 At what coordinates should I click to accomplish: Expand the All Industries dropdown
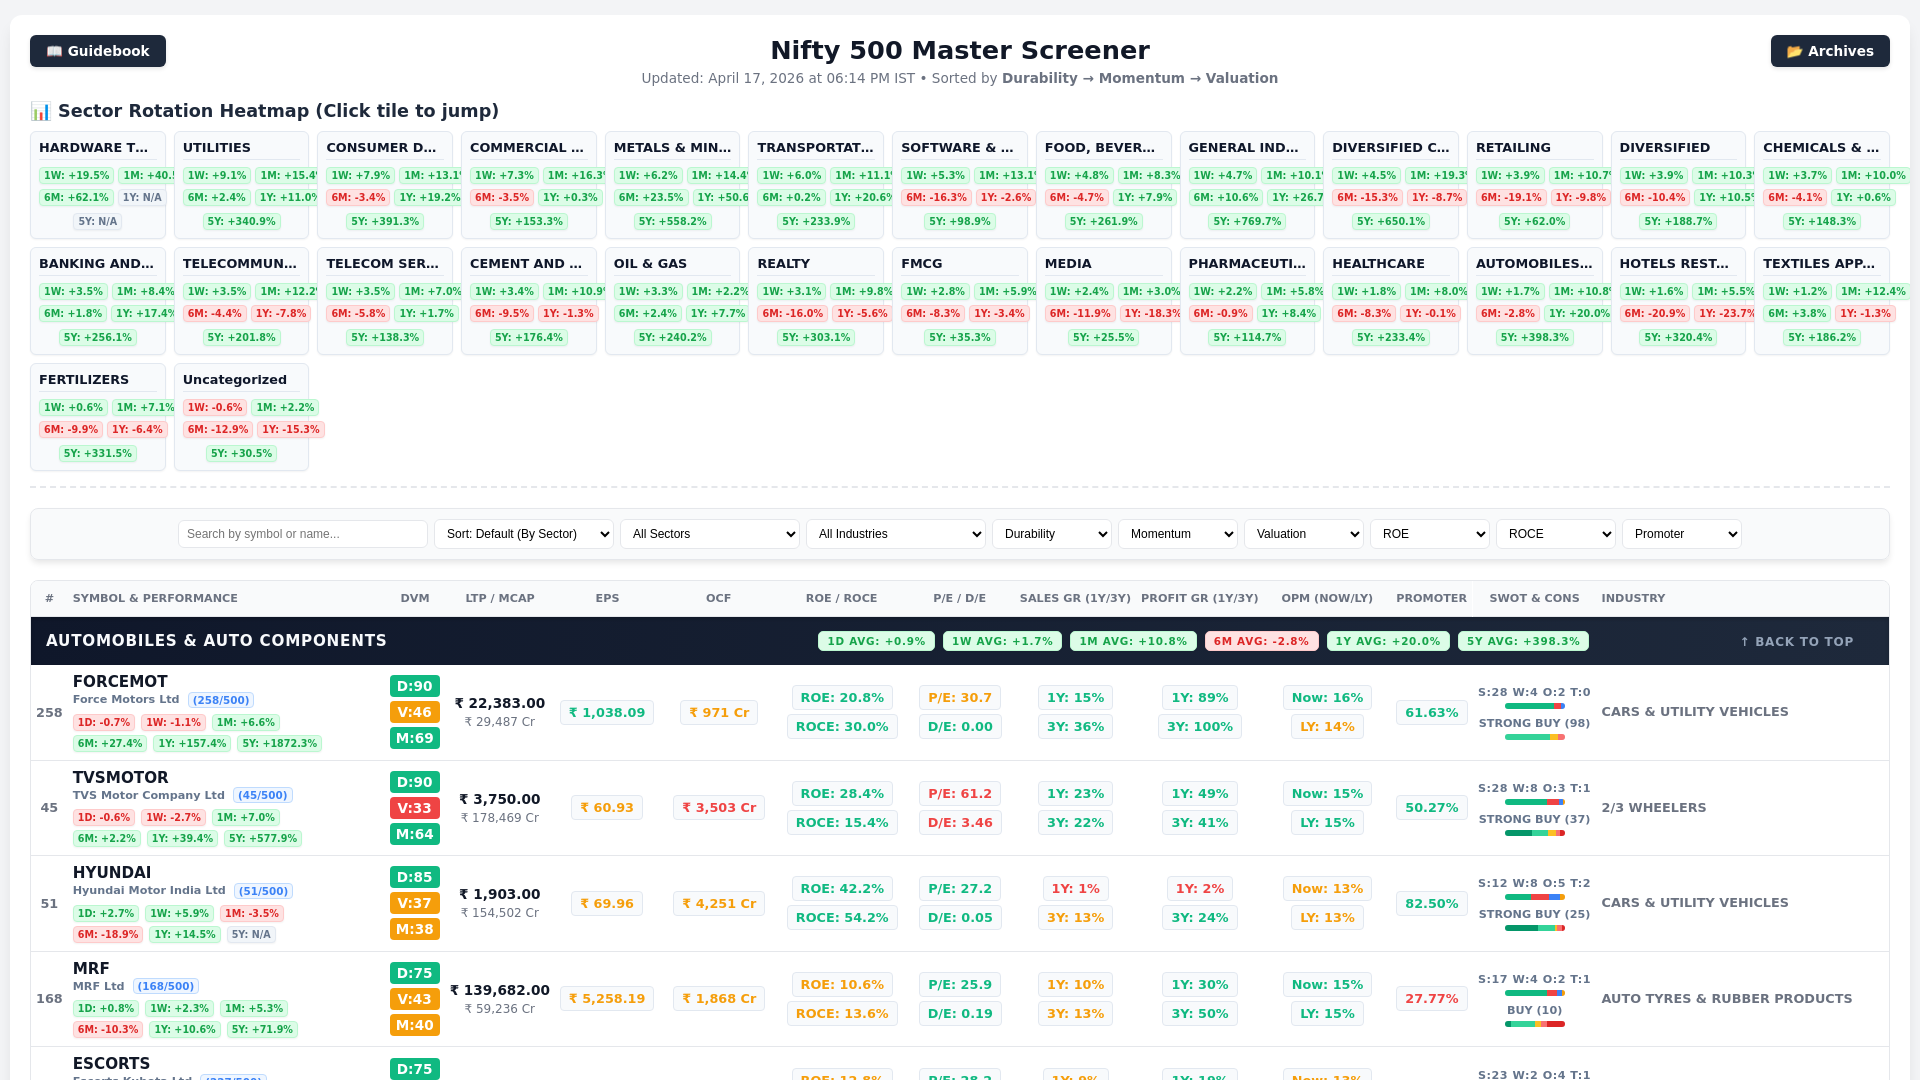pyautogui.click(x=896, y=534)
